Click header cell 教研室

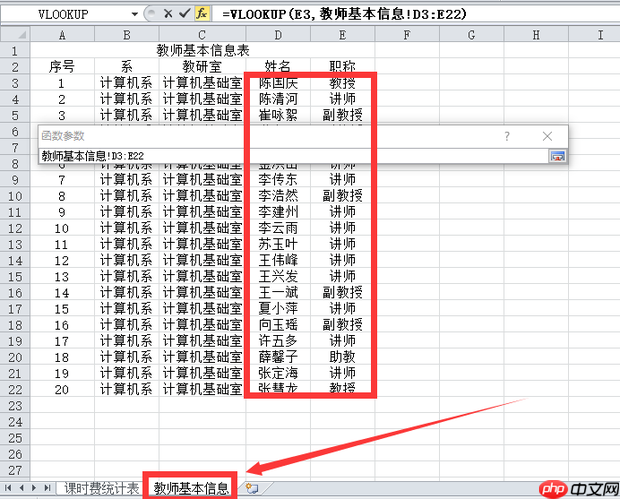click(202, 66)
